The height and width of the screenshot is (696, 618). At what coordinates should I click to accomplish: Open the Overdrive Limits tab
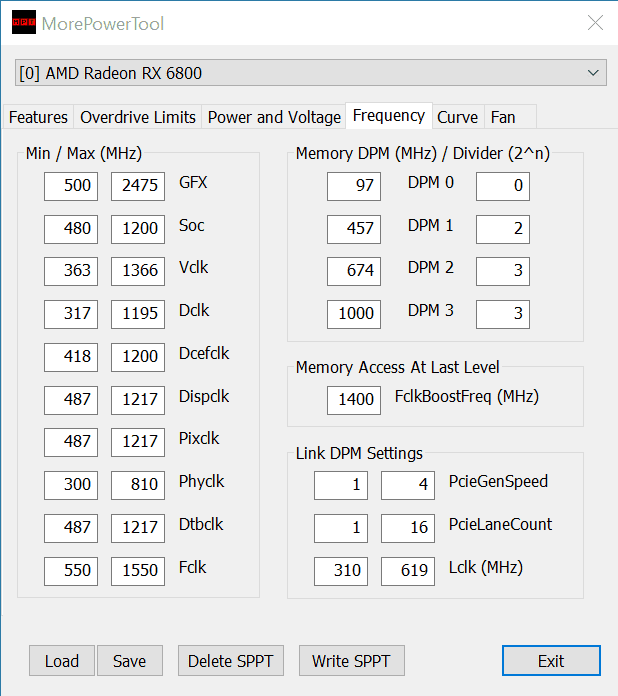(138, 117)
